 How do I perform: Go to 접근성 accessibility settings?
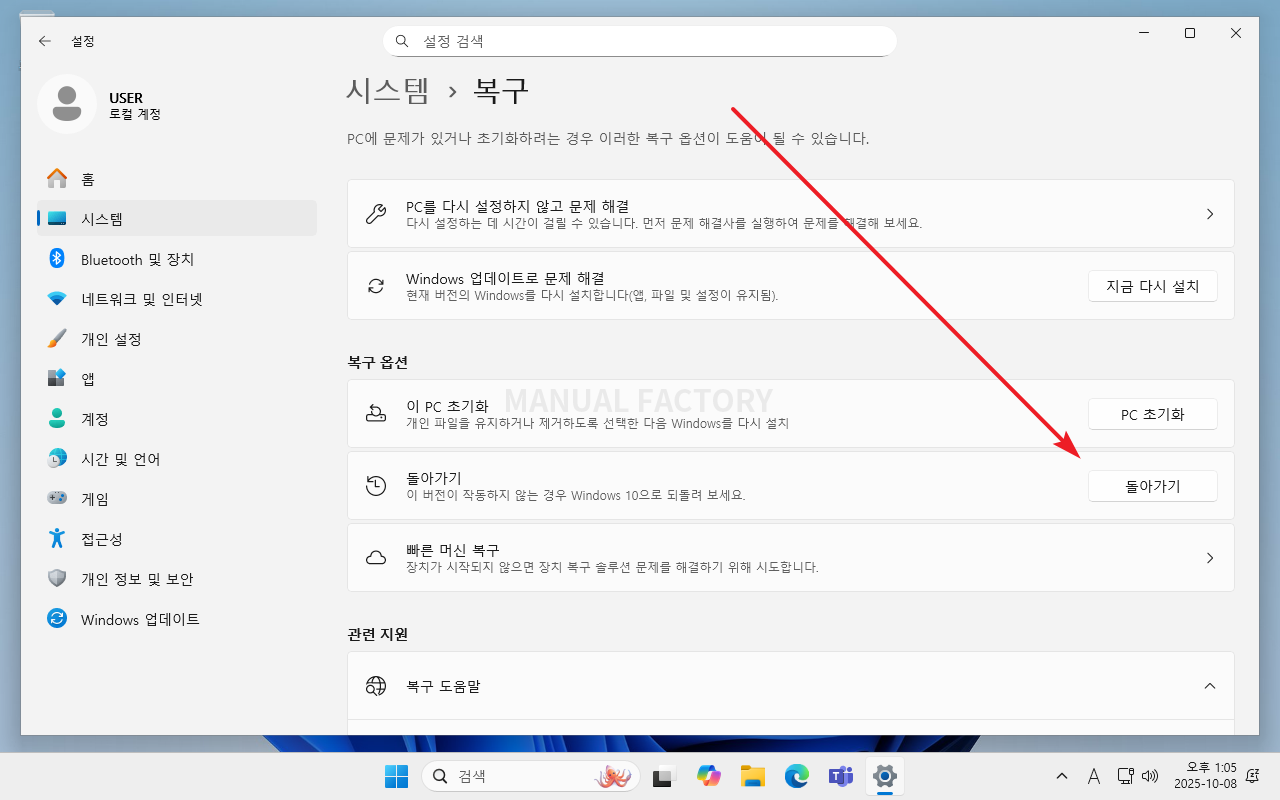pos(101,539)
